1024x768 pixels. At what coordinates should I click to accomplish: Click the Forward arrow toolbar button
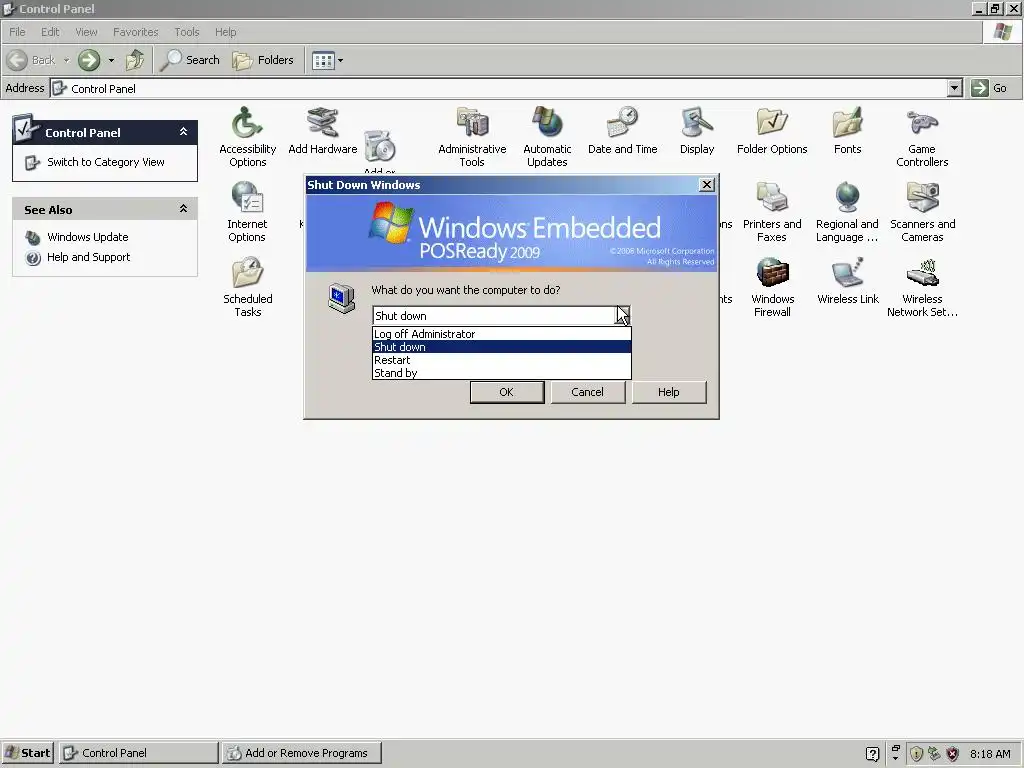[89, 60]
